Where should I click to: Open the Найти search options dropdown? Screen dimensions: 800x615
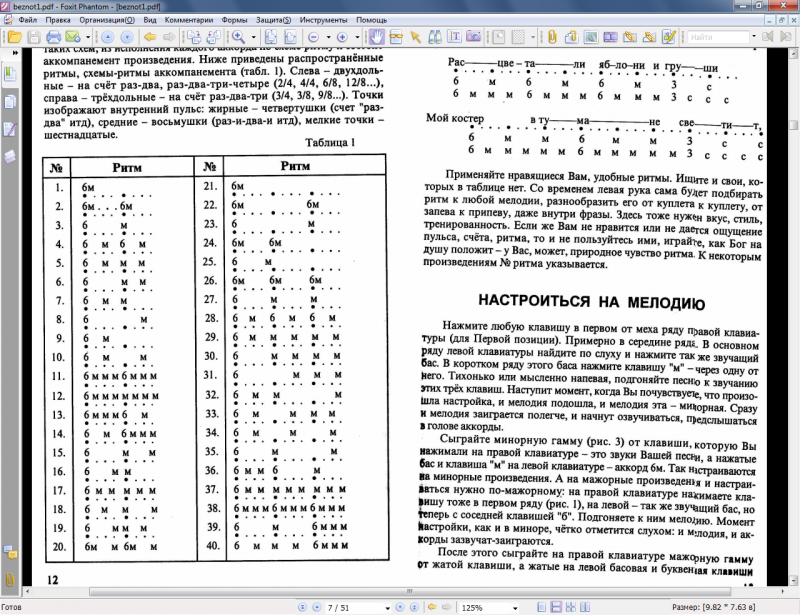754,37
